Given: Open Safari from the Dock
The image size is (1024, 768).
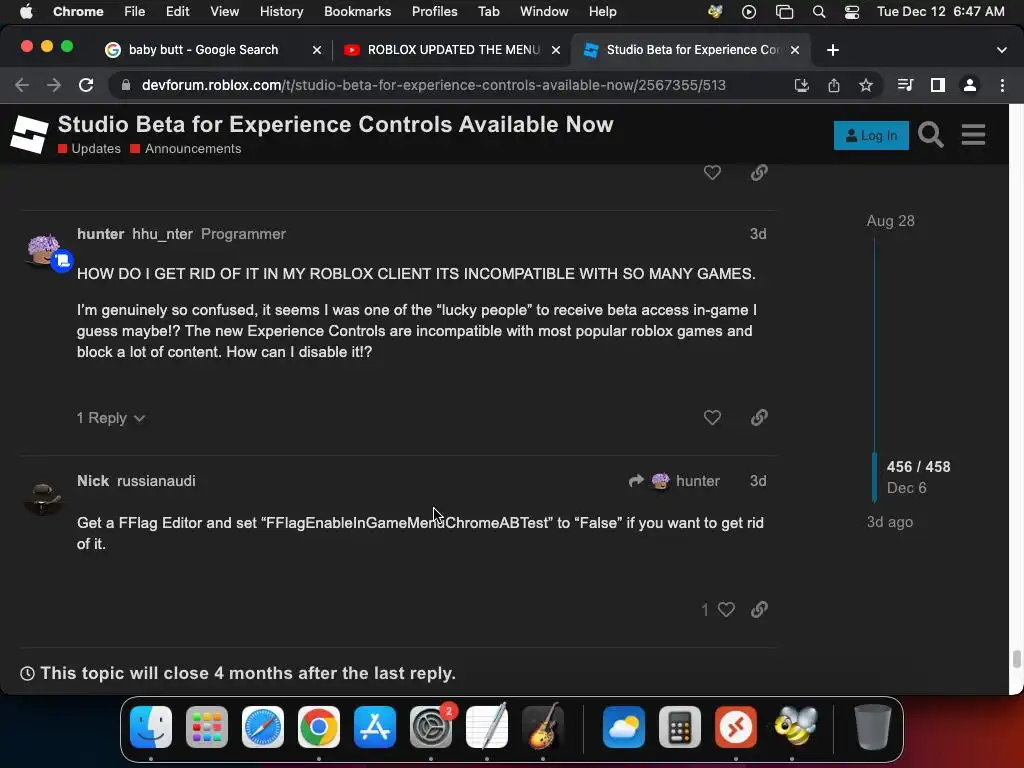Looking at the screenshot, I should (x=263, y=727).
